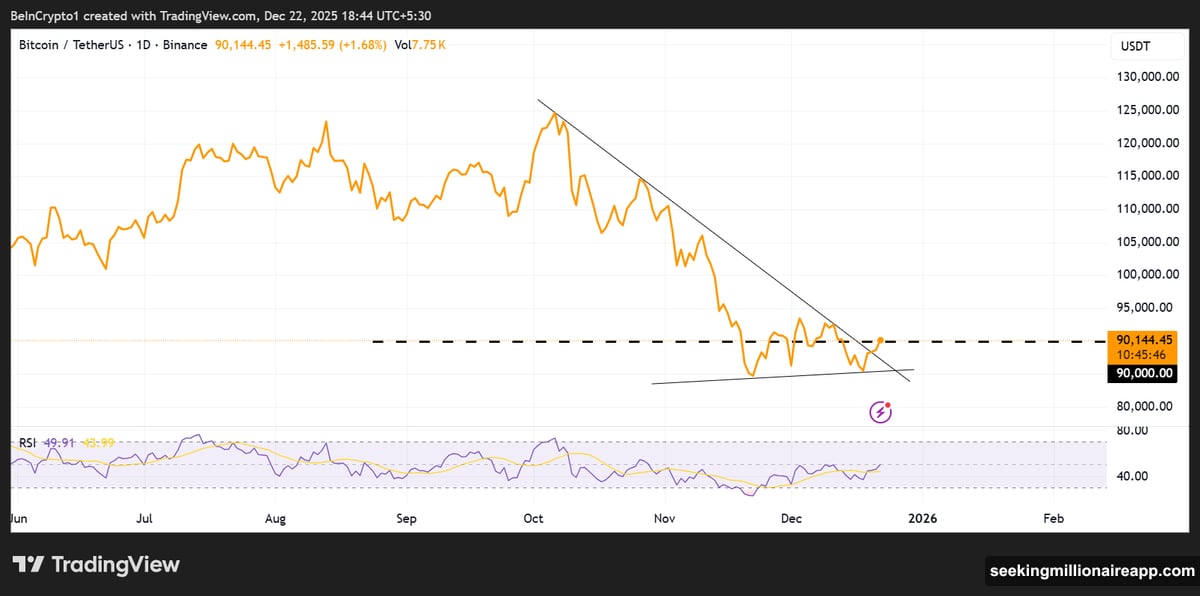Open the seekingmillionaireapp.com watermark link
The image size is (1200, 596).
(1091, 571)
